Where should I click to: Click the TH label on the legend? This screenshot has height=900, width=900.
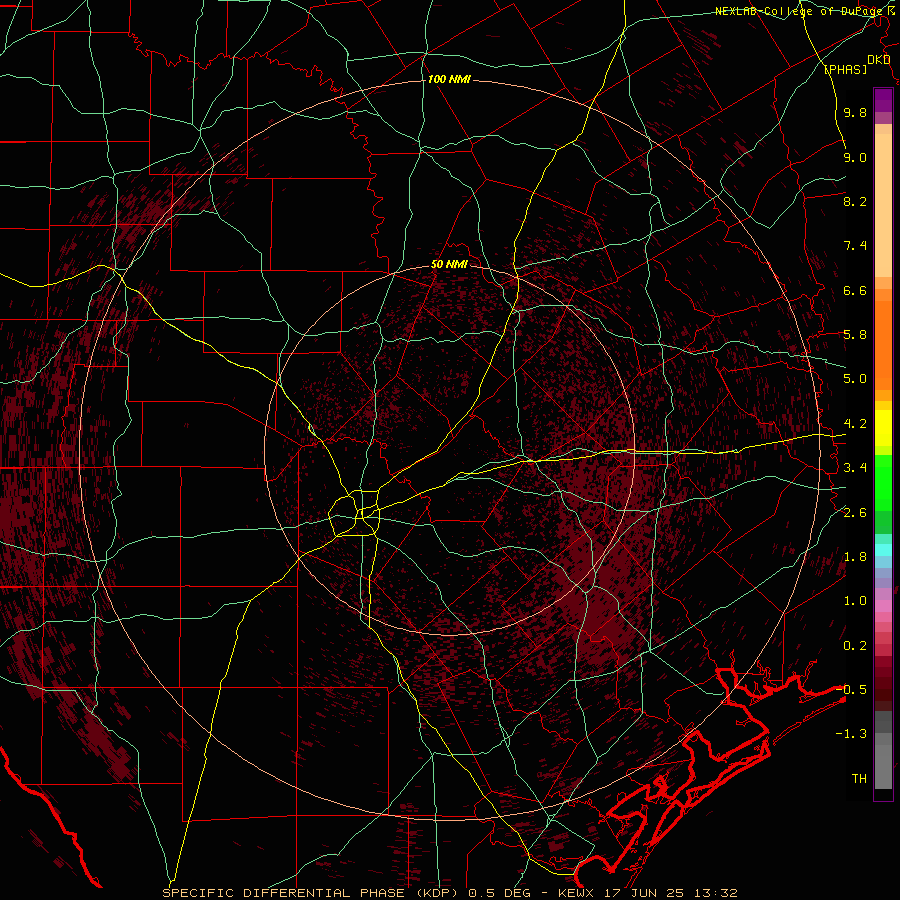(x=859, y=779)
